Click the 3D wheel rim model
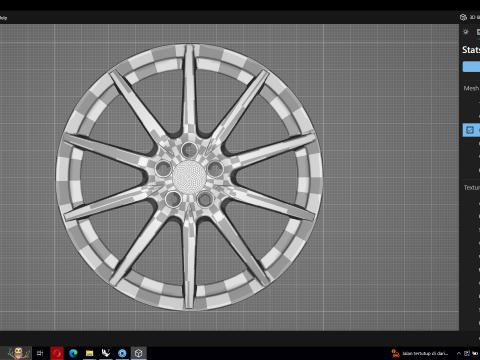 [x=189, y=177]
